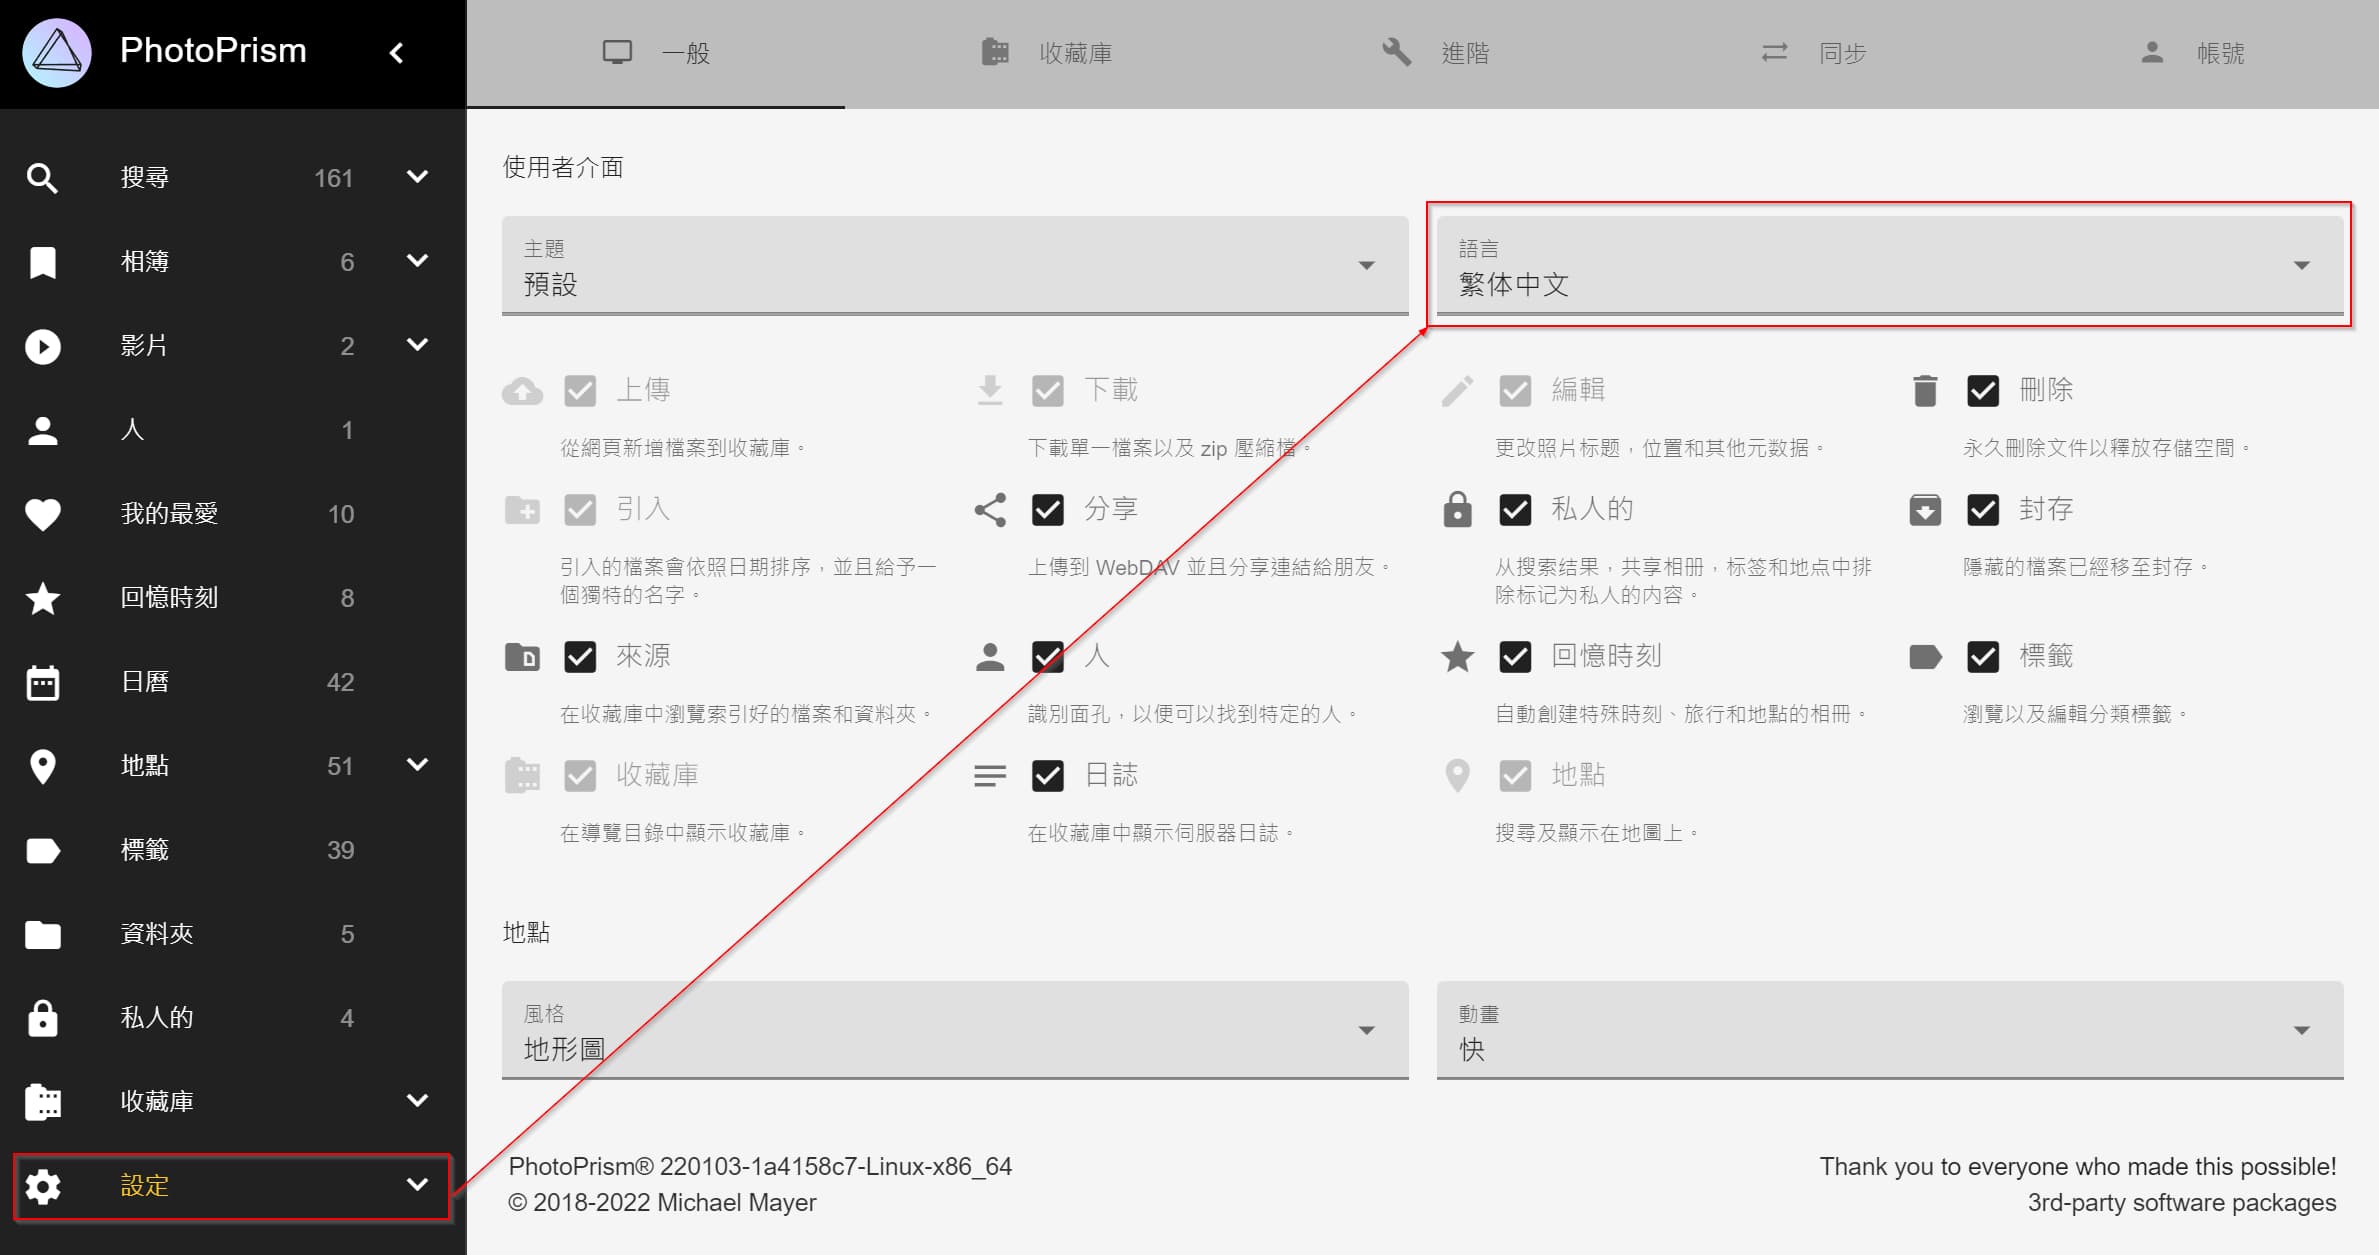
Task: Click the pencil icon beside 編輯
Action: (1457, 390)
